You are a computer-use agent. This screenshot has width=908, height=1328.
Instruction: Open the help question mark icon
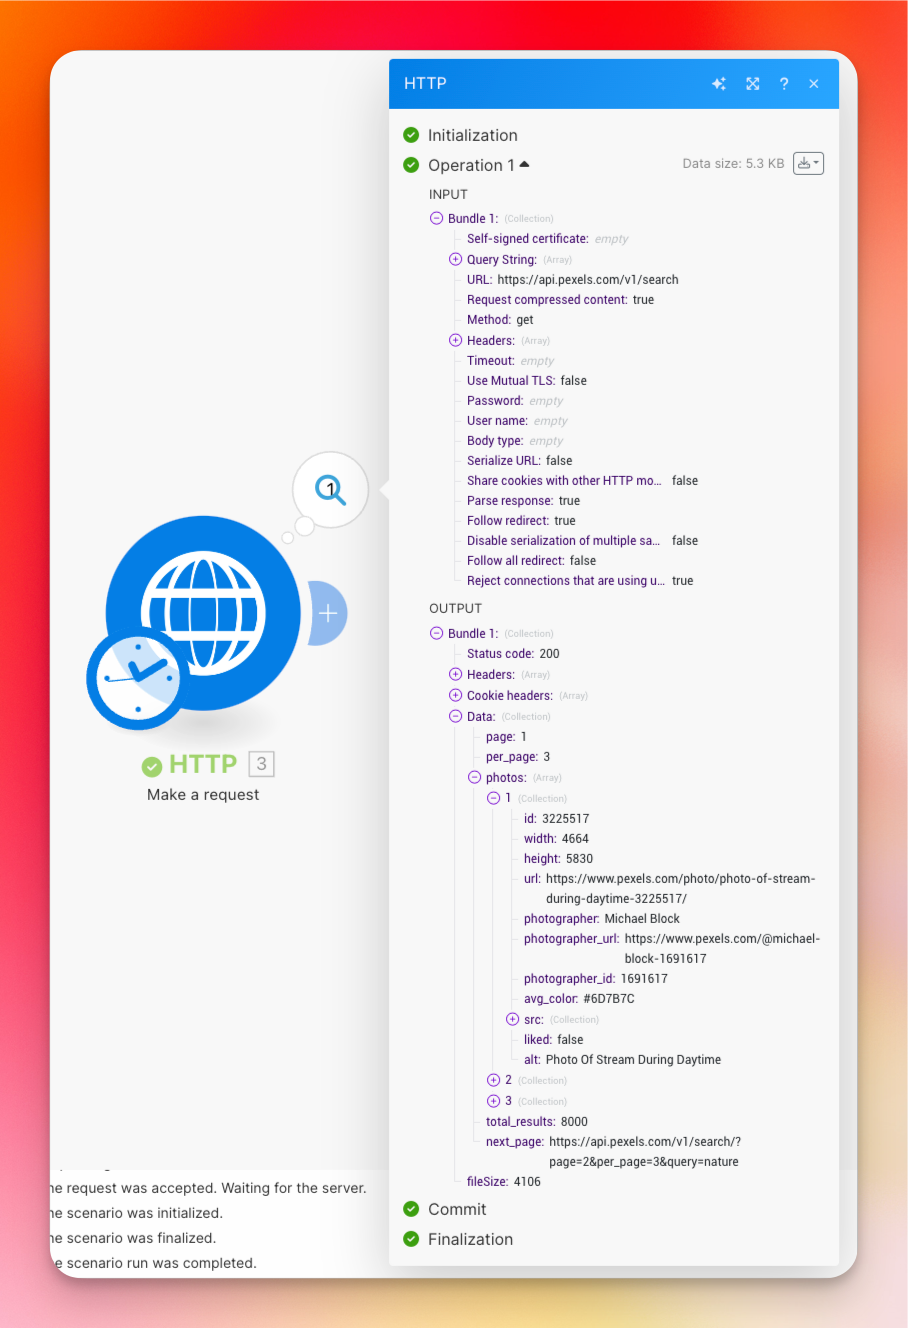pyautogui.click(x=784, y=84)
